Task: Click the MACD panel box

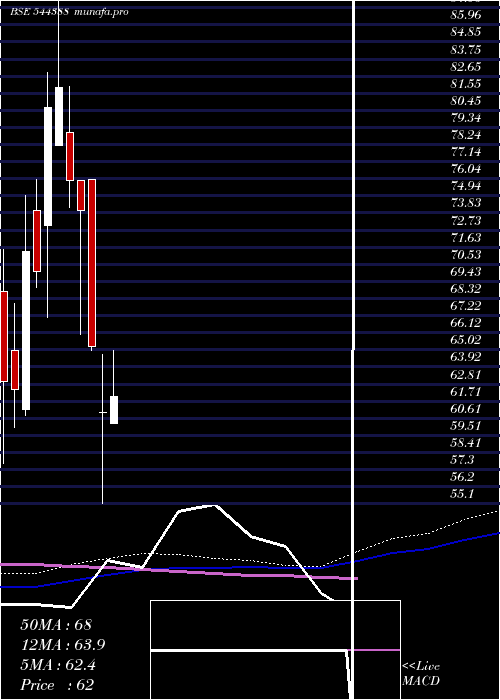Action: coord(275,650)
